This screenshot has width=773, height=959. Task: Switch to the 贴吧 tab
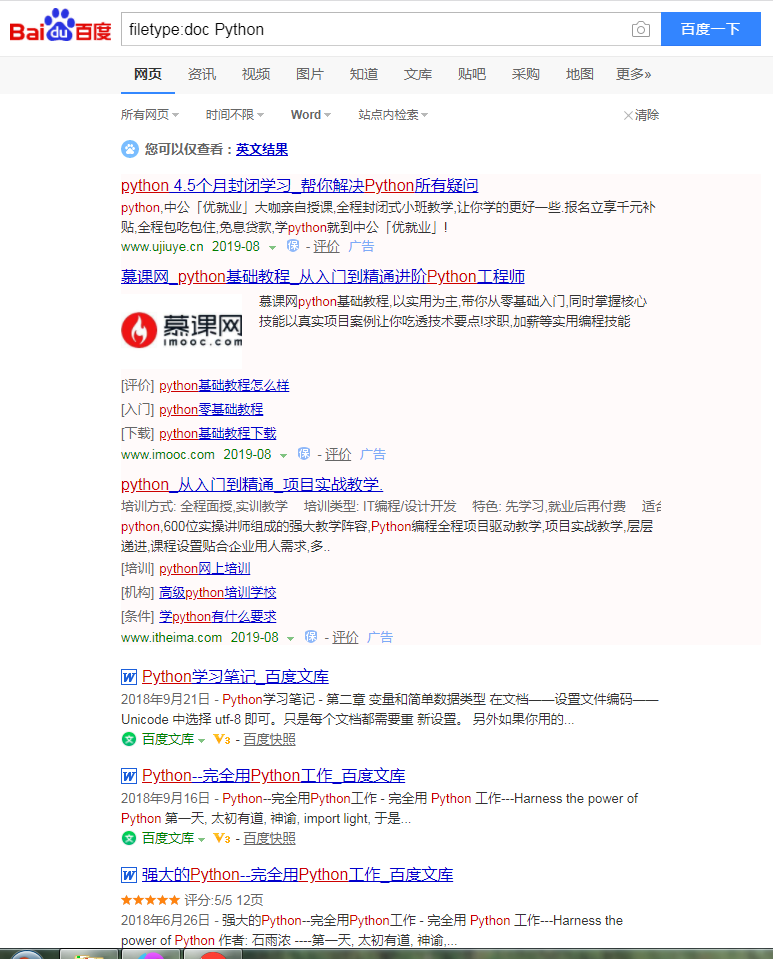click(472, 75)
